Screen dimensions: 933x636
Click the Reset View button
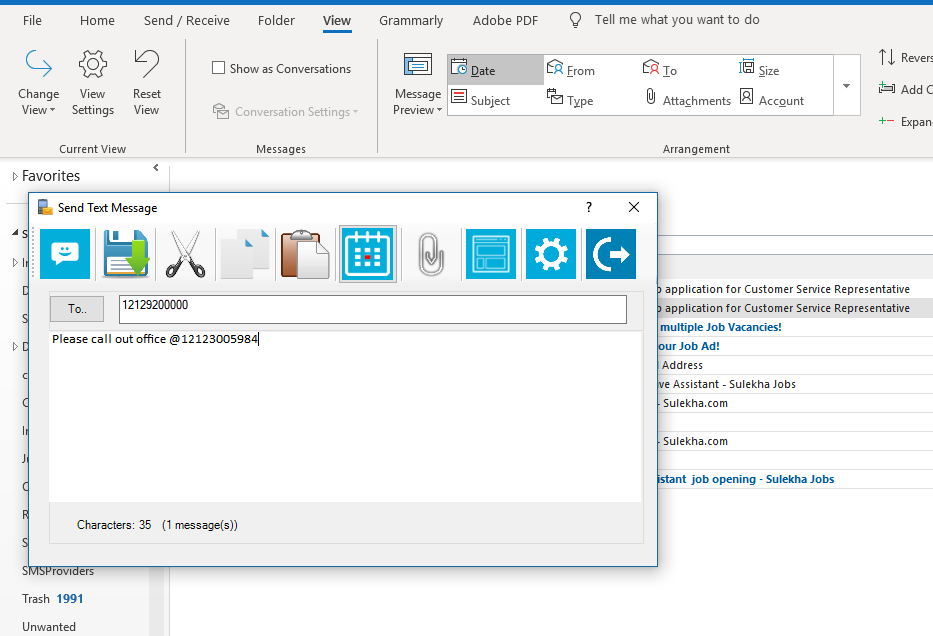click(x=146, y=83)
